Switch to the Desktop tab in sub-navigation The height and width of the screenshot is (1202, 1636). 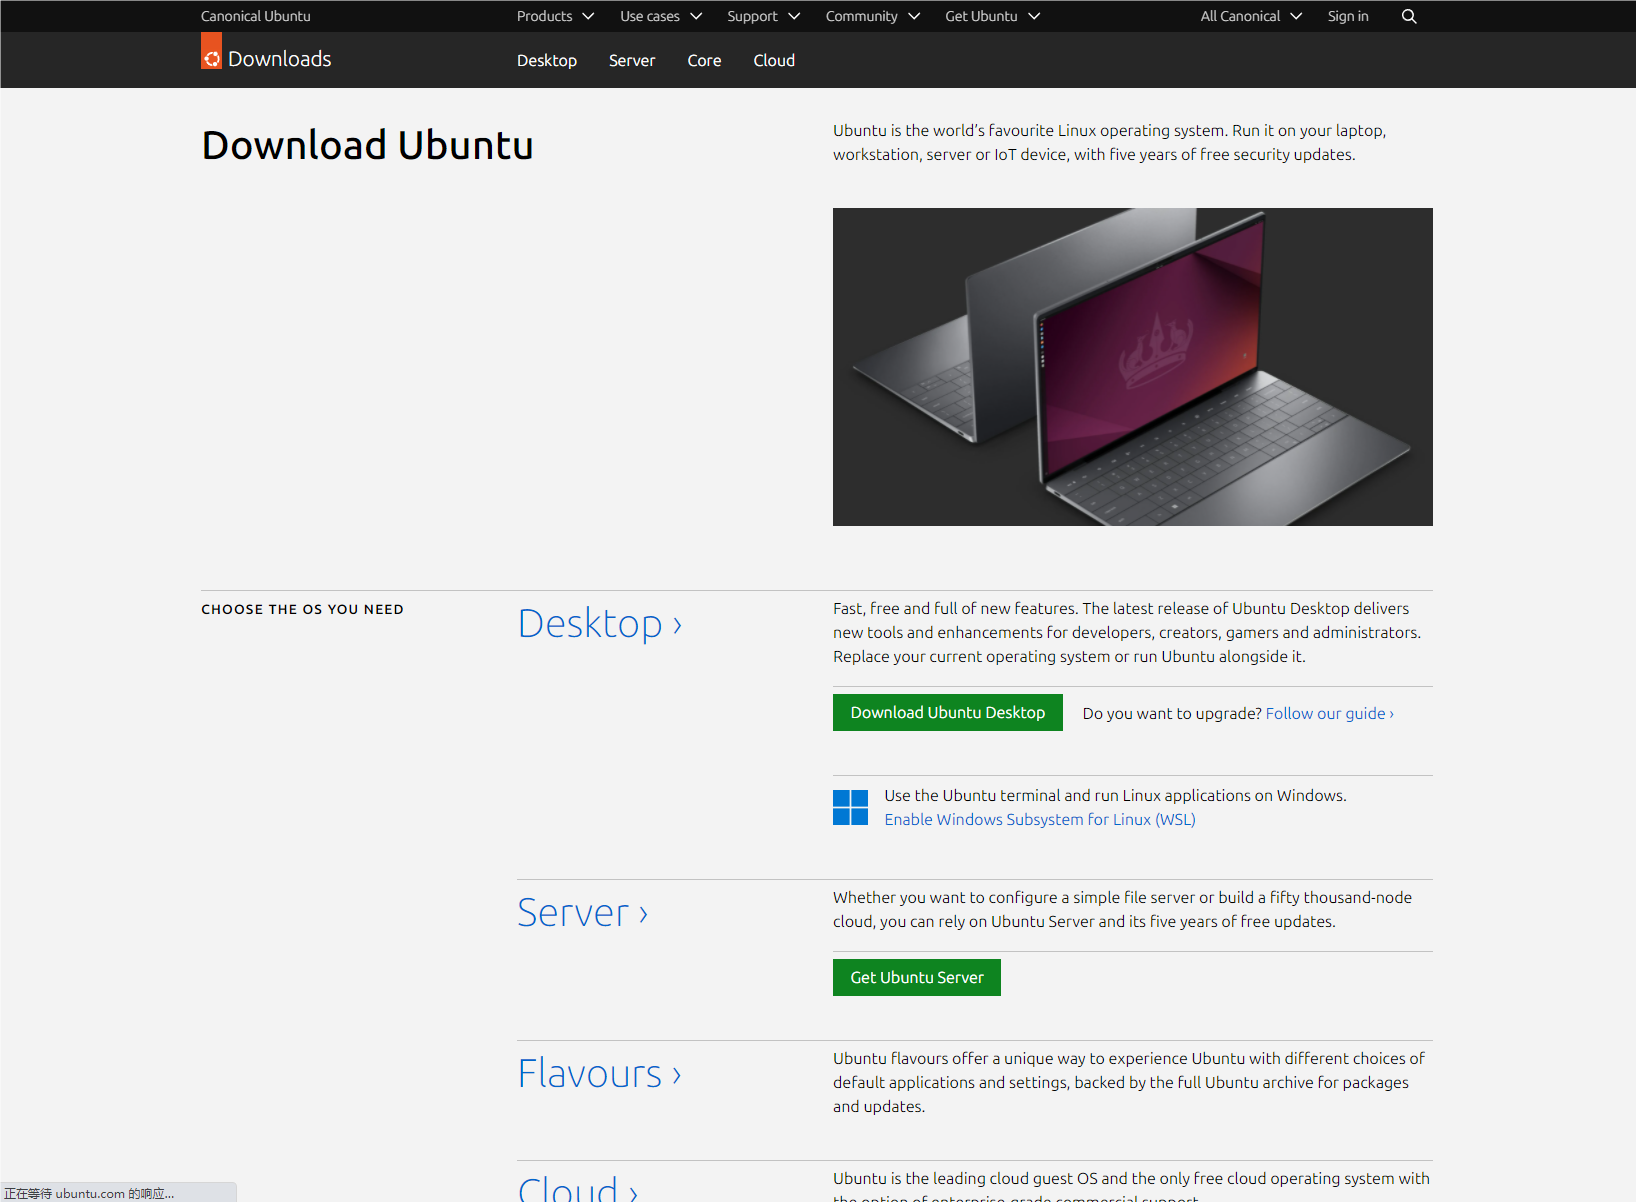click(547, 60)
